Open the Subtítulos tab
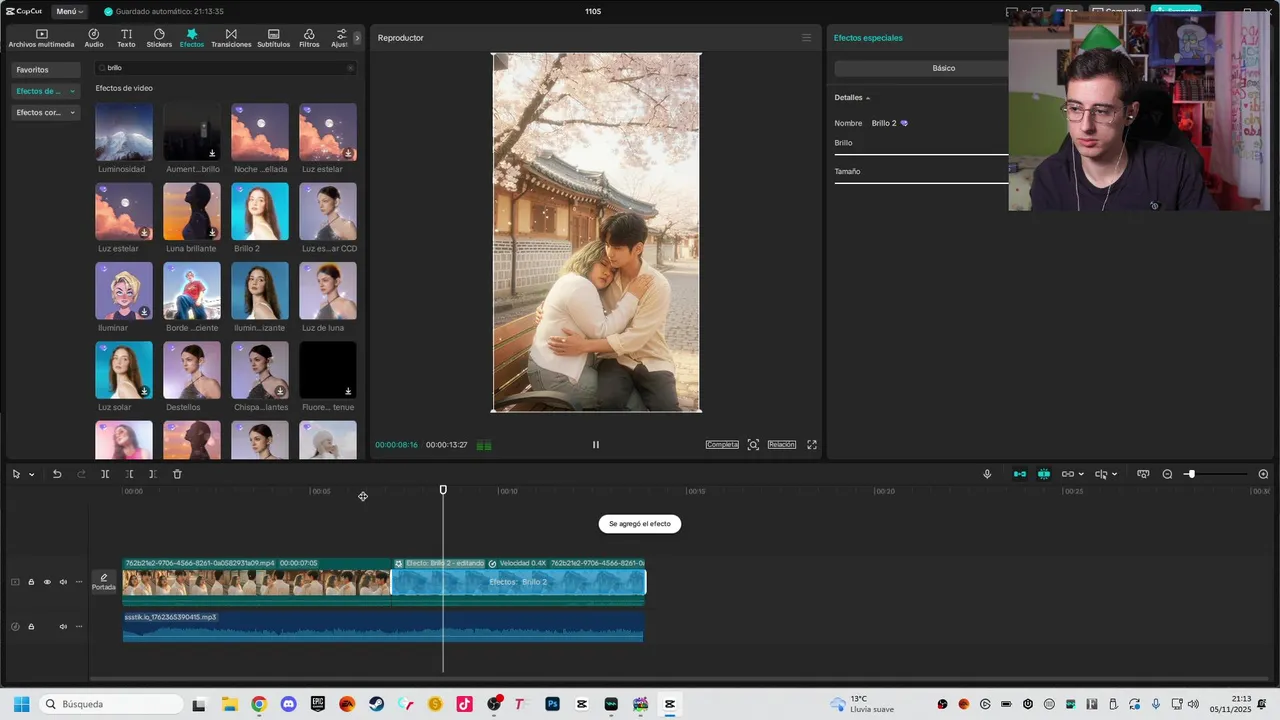Image resolution: width=1280 pixels, height=720 pixels. pyautogui.click(x=273, y=38)
